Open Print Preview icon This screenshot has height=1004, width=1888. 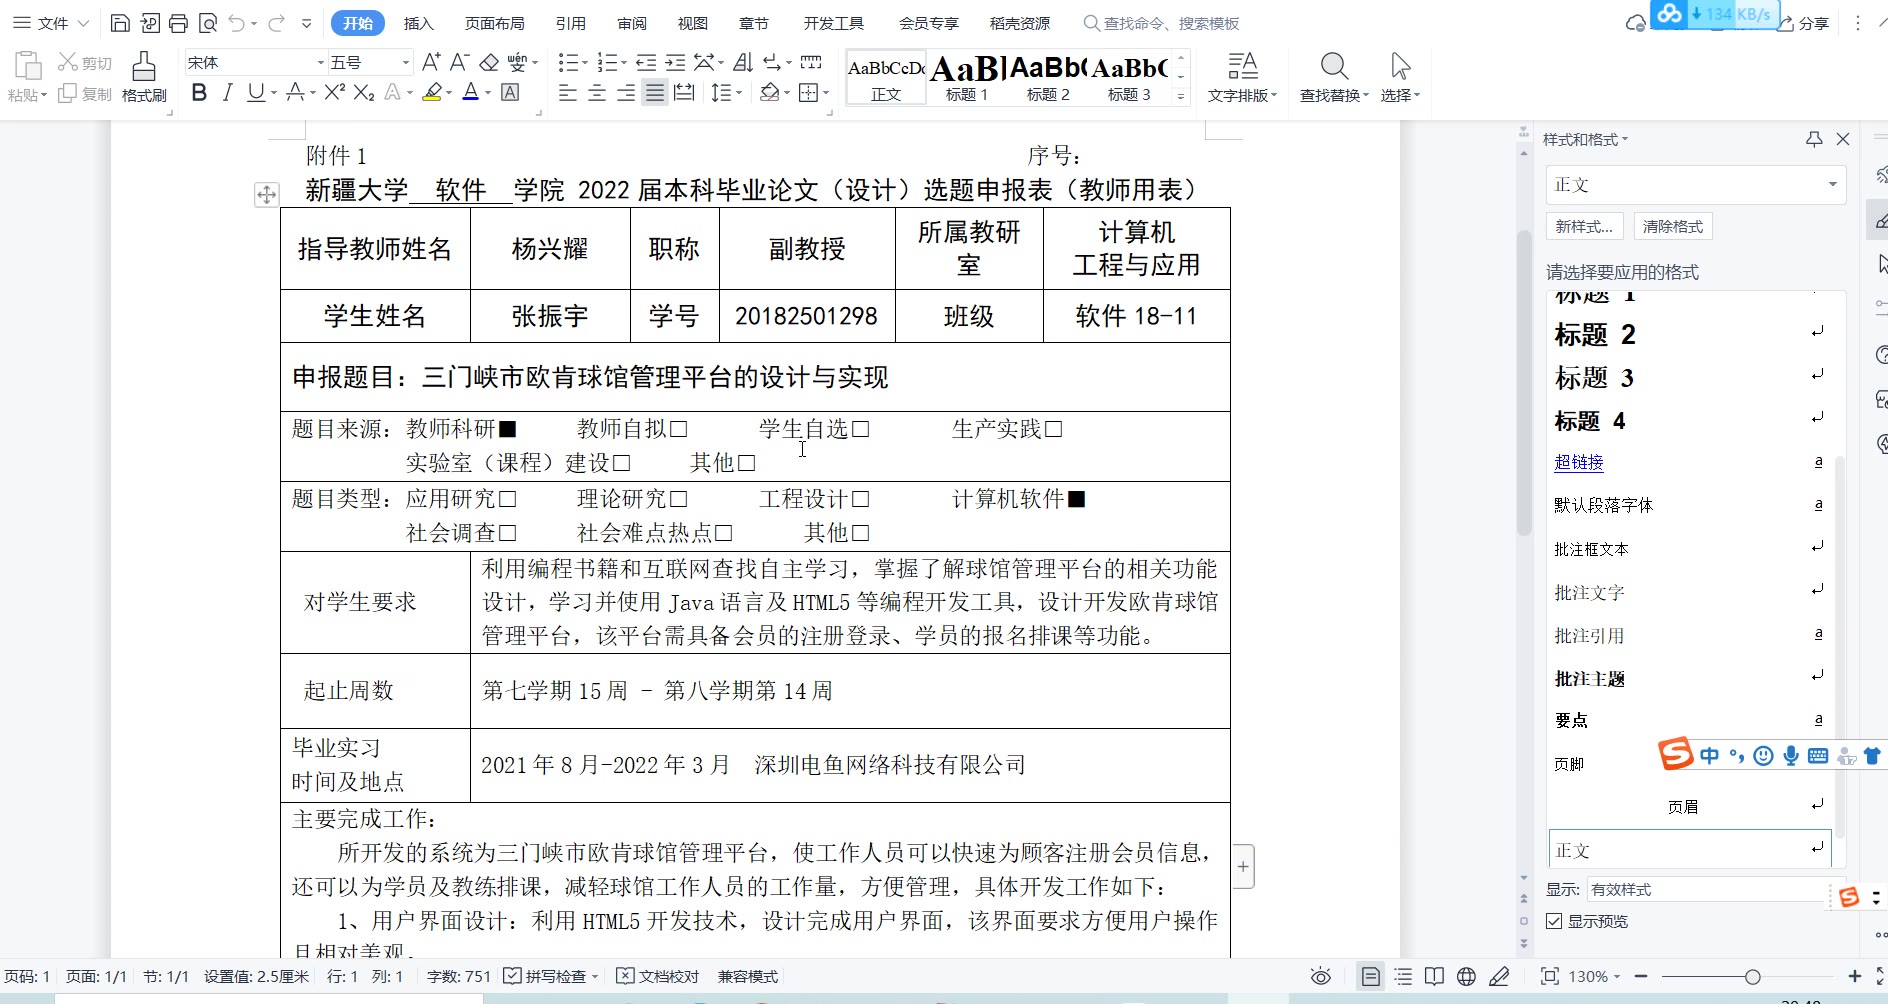click(207, 23)
